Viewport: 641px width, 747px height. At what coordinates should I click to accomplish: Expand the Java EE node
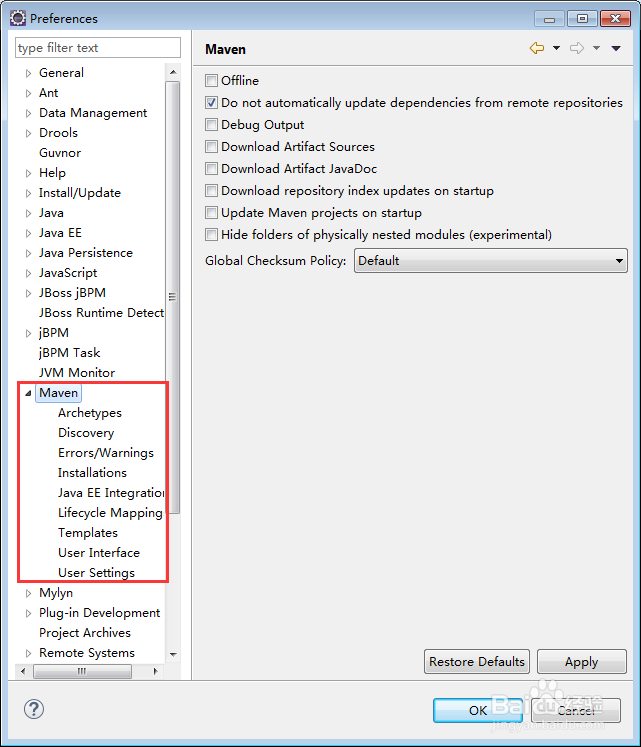tap(29, 233)
